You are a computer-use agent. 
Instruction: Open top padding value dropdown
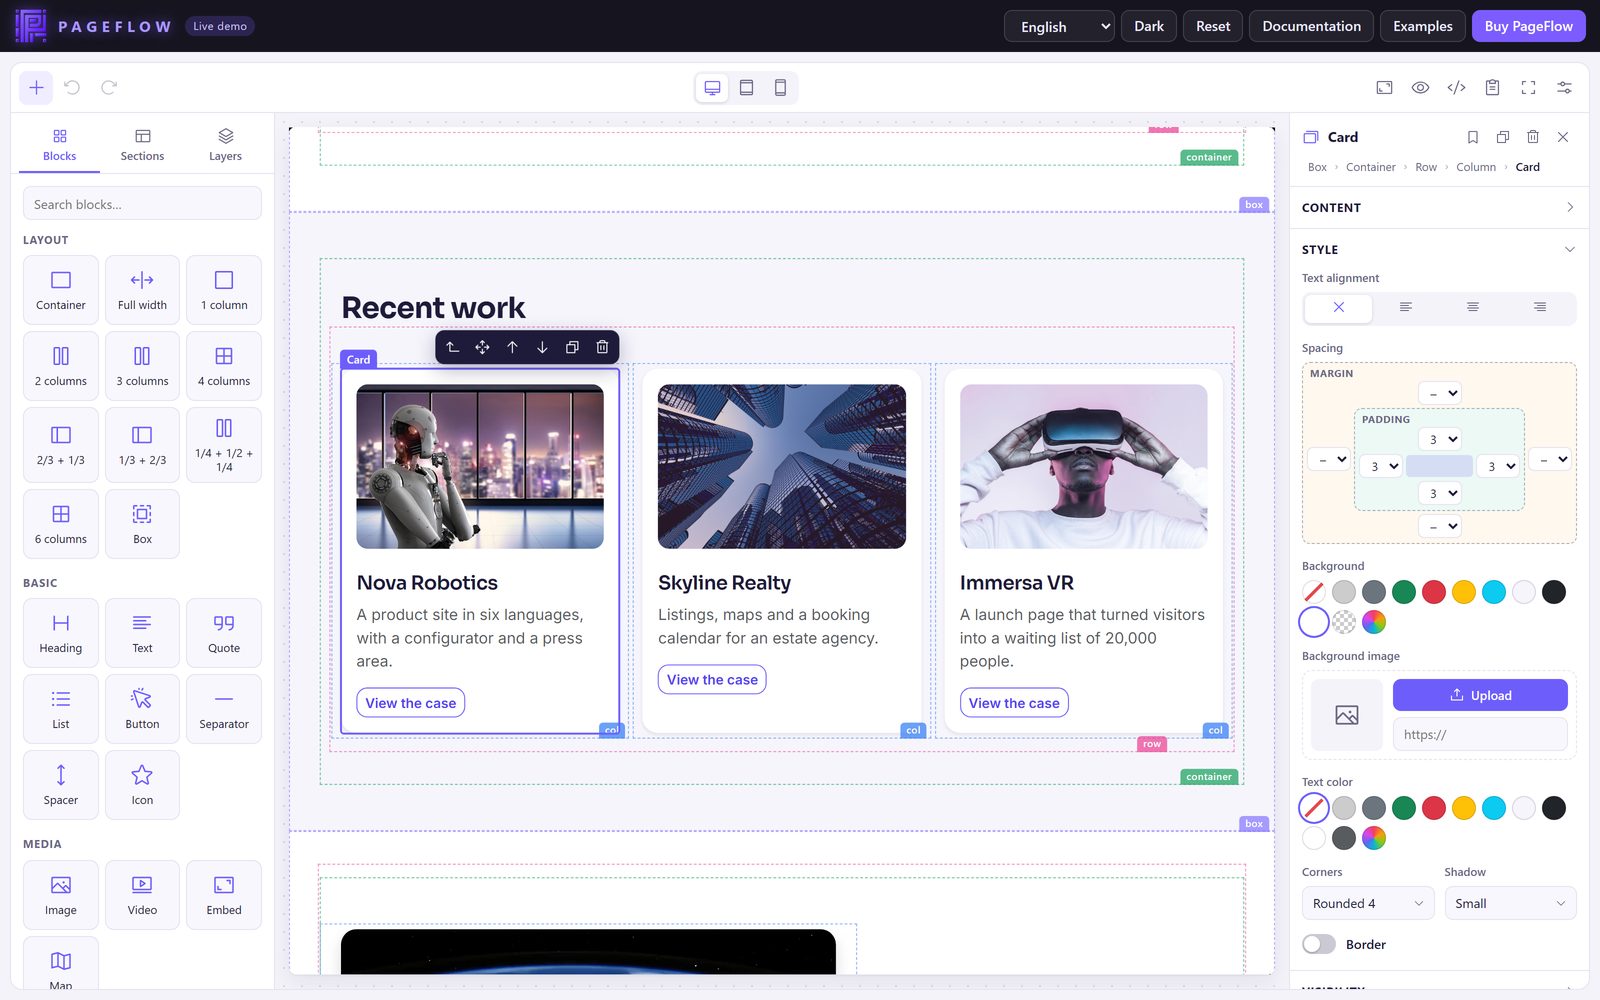[1441, 439]
